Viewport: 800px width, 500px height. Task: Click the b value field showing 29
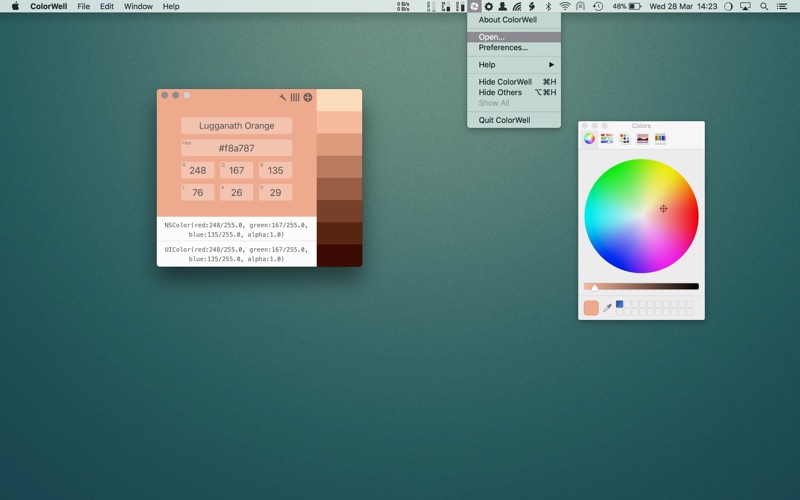[x=276, y=192]
